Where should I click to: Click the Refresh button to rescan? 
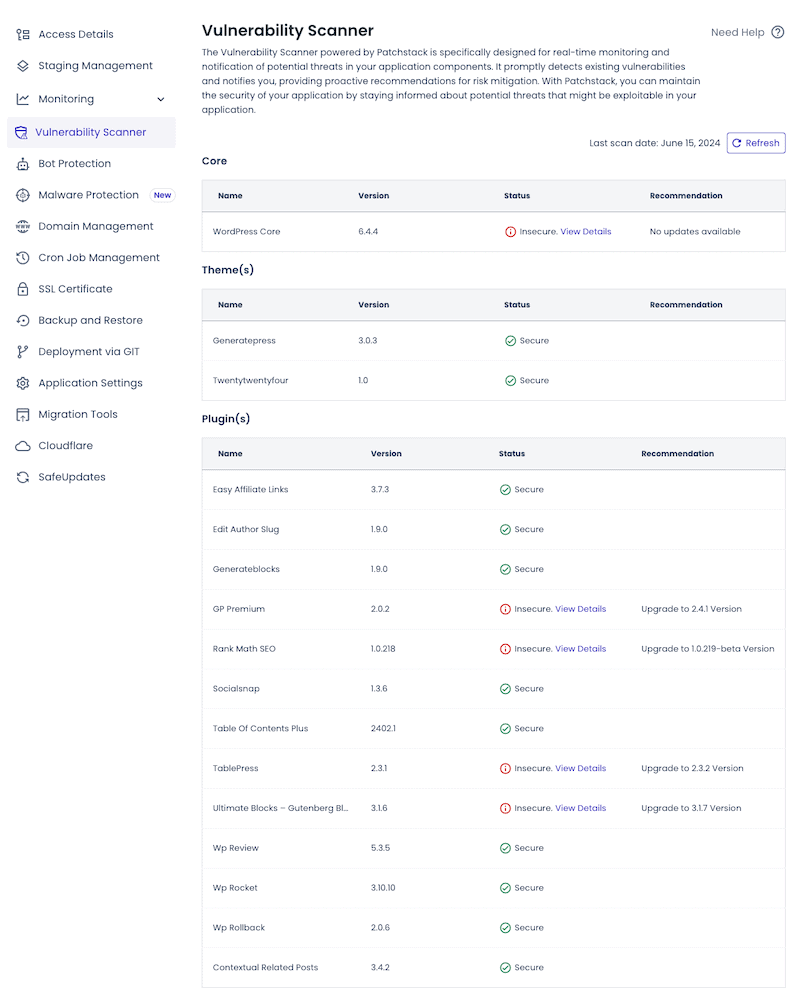tap(756, 142)
